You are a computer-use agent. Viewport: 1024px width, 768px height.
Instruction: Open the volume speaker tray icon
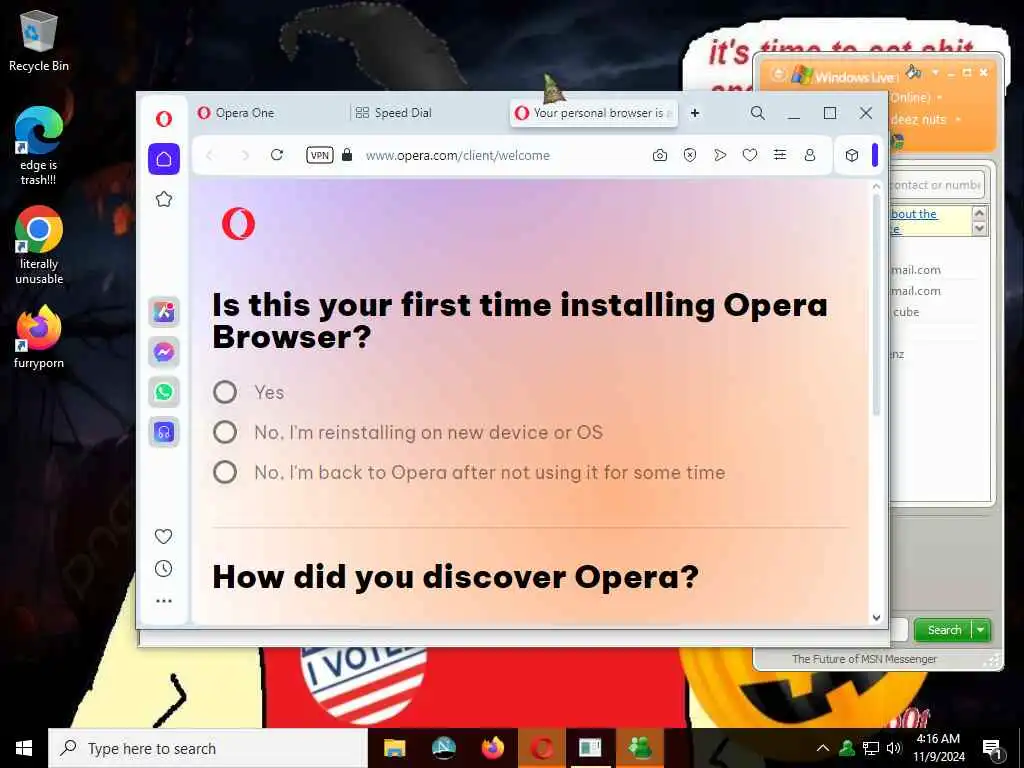coord(893,748)
